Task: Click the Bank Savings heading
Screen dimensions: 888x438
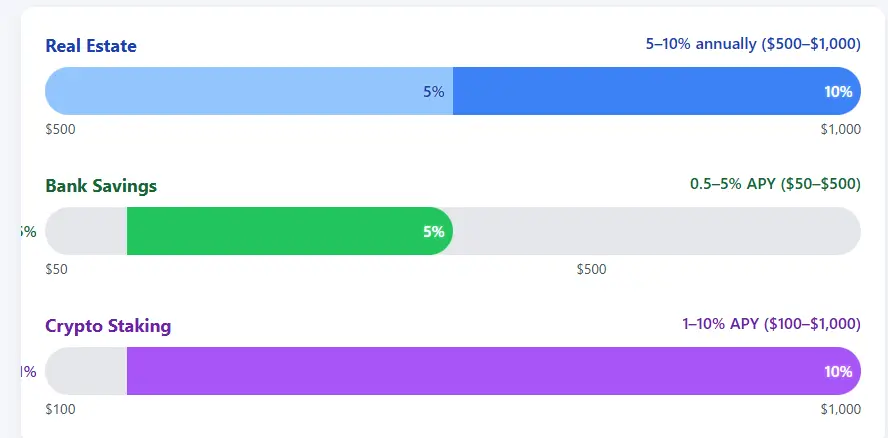Action: coord(101,186)
